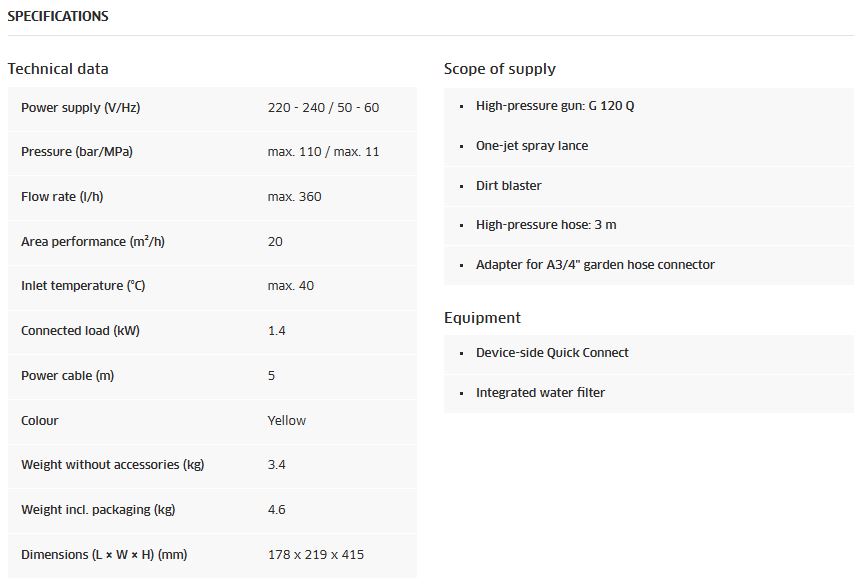865x587 pixels.
Task: Select the Flow rate (l/h) label
Action: click(62, 197)
